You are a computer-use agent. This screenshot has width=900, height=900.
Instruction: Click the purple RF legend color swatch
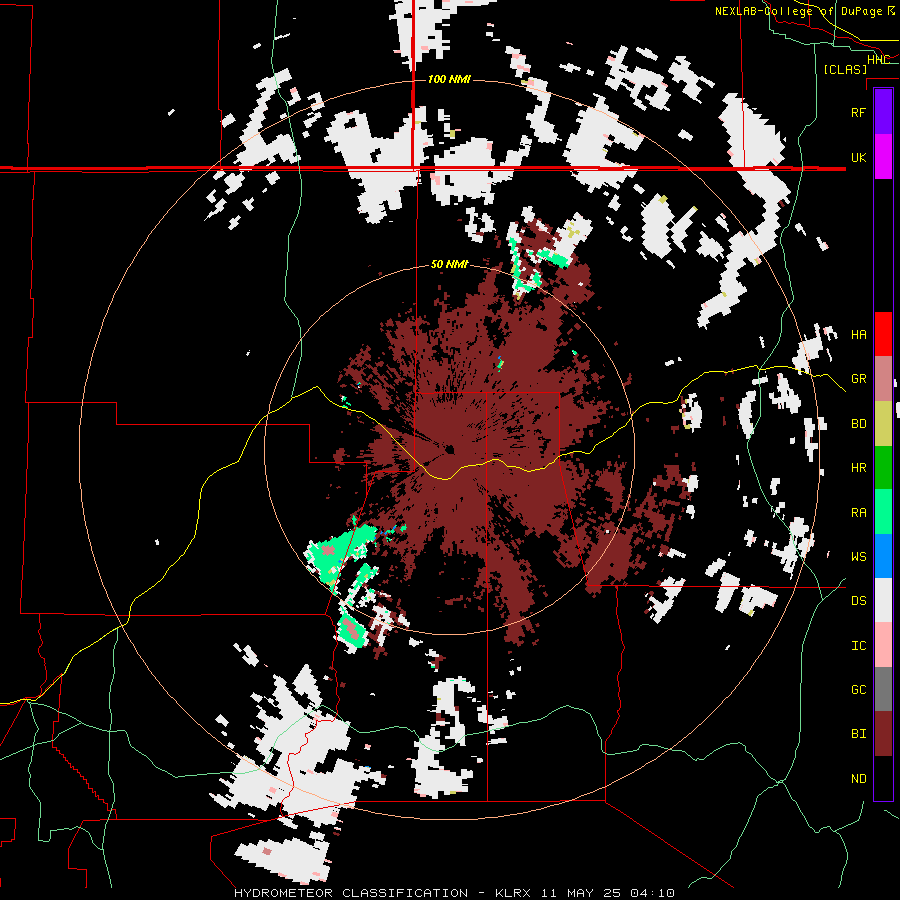883,112
